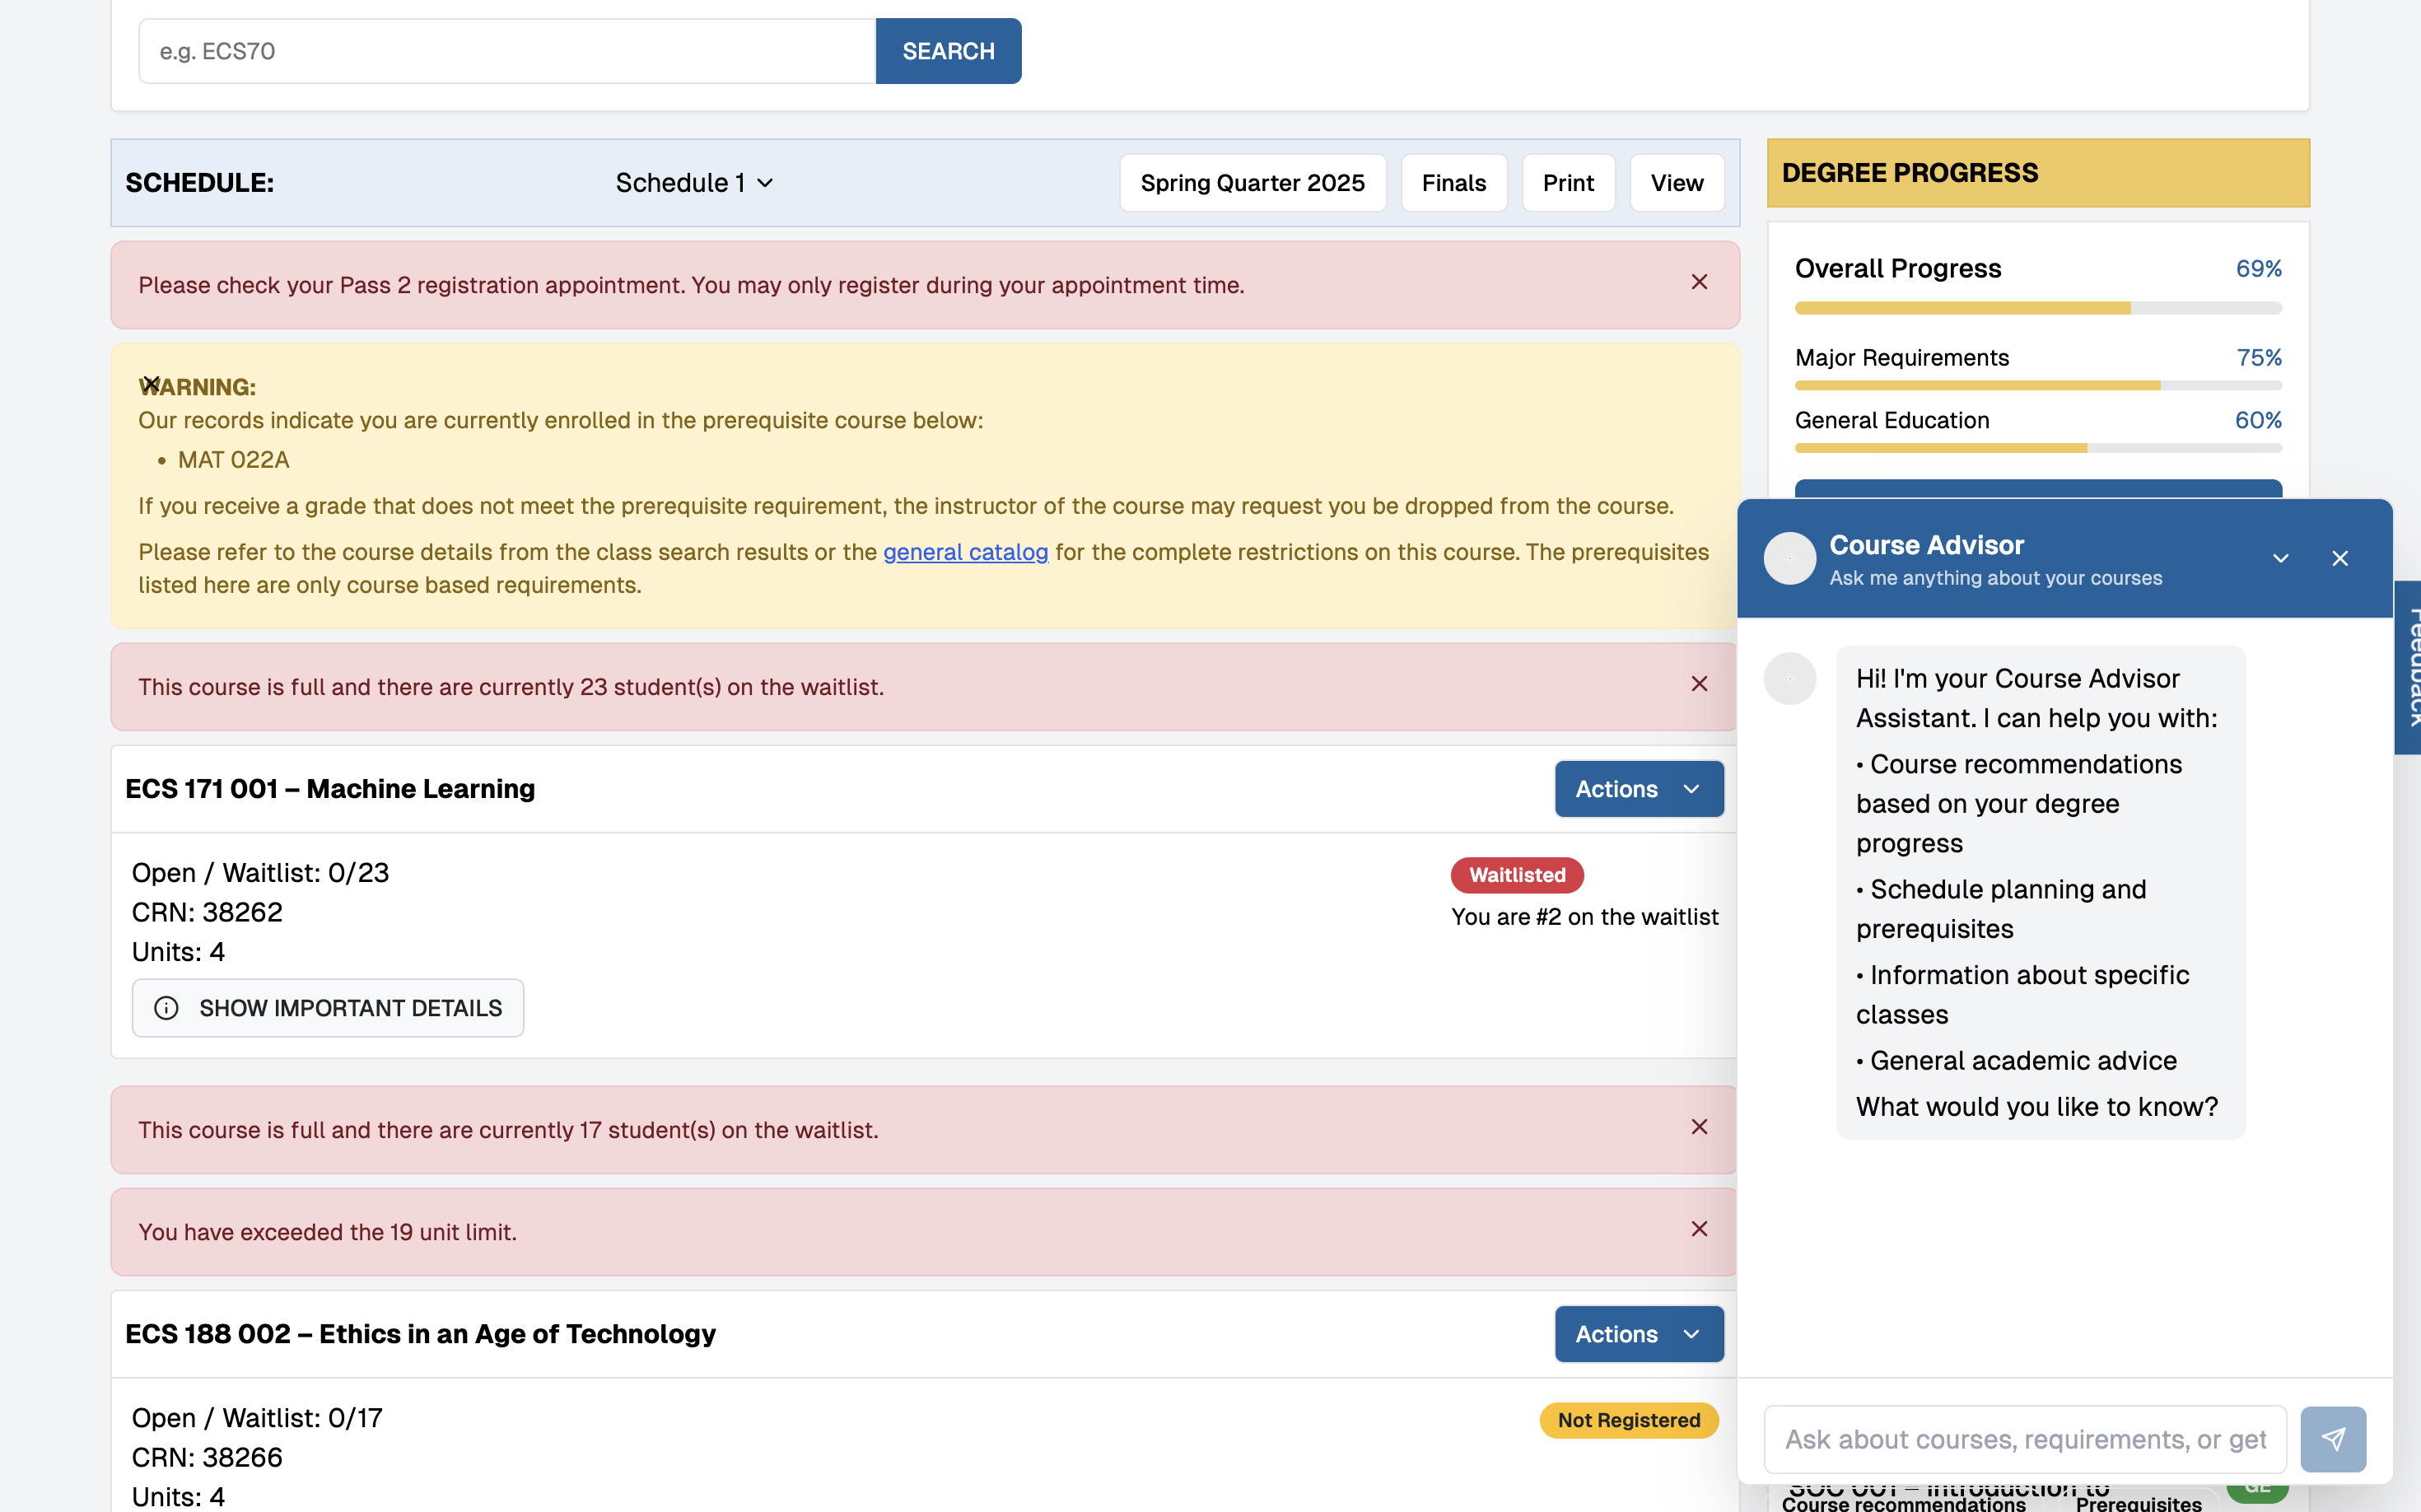Focus the Course Advisor chat input field

(2024, 1439)
